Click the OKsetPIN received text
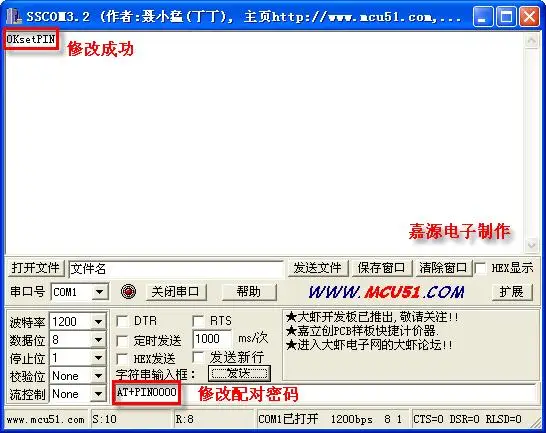Image resolution: width=546 pixels, height=433 pixels. point(31,39)
